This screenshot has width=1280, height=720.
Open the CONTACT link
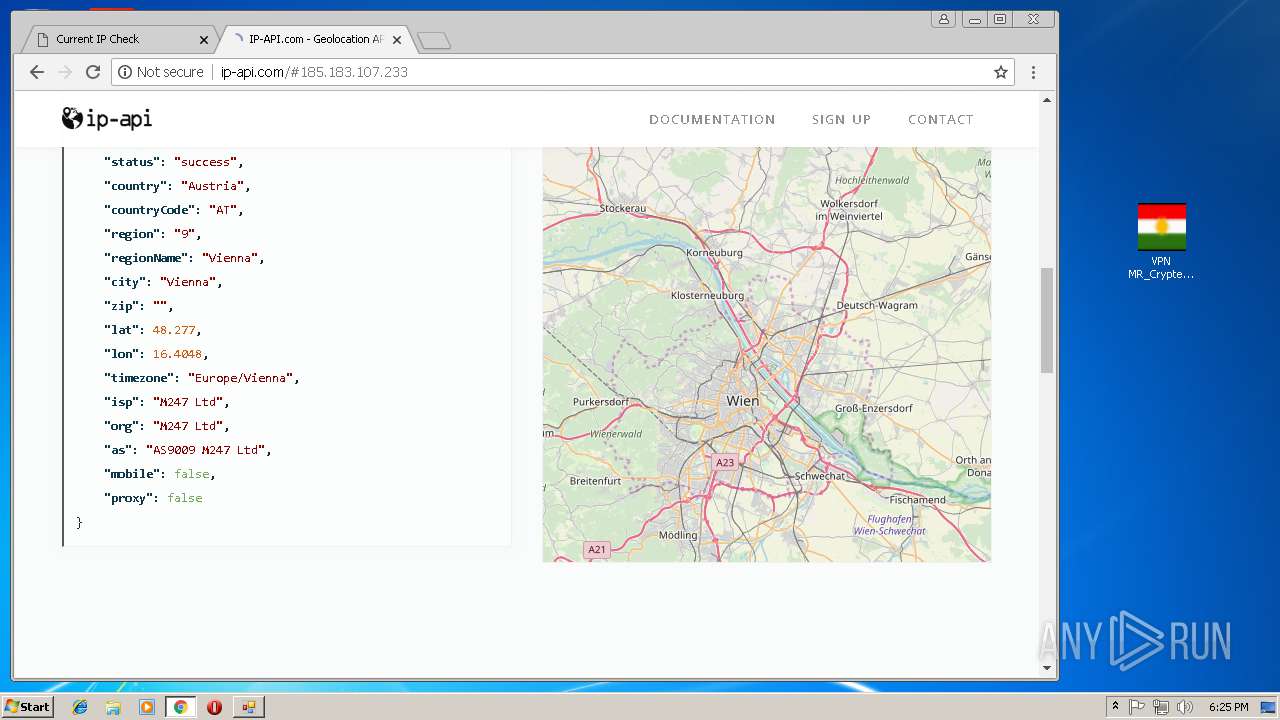(x=940, y=119)
